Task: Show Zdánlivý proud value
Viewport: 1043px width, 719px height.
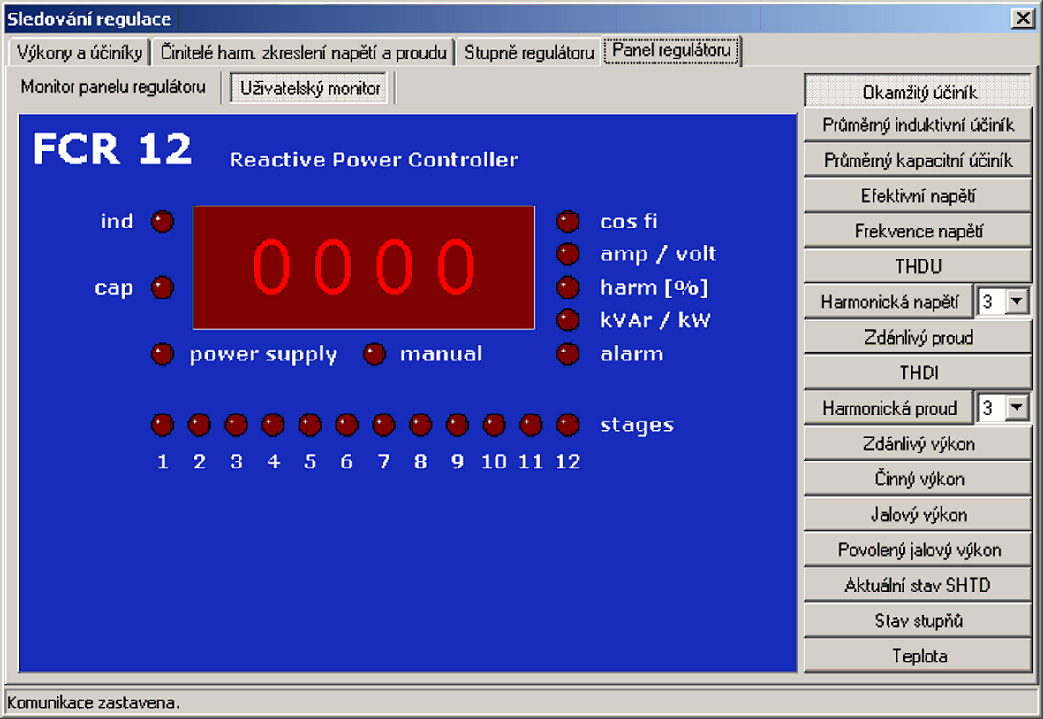Action: click(919, 337)
